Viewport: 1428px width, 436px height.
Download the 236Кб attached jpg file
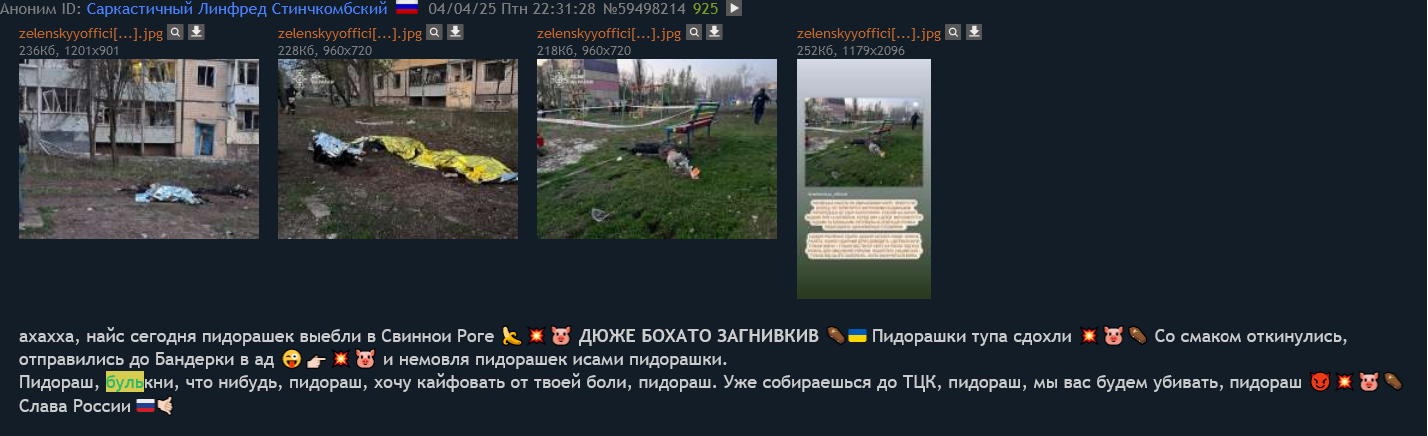(x=196, y=32)
